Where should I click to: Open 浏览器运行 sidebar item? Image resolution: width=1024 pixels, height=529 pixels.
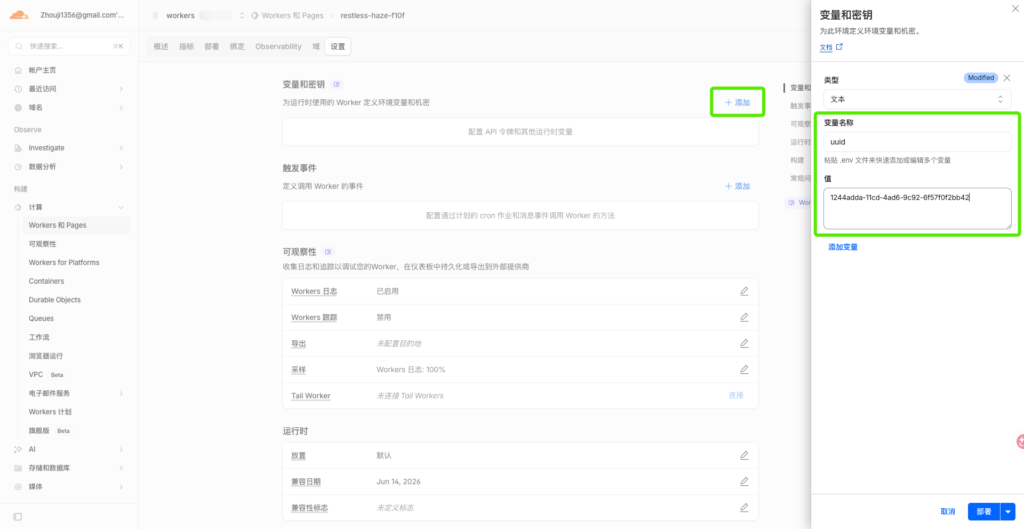click(x=46, y=356)
